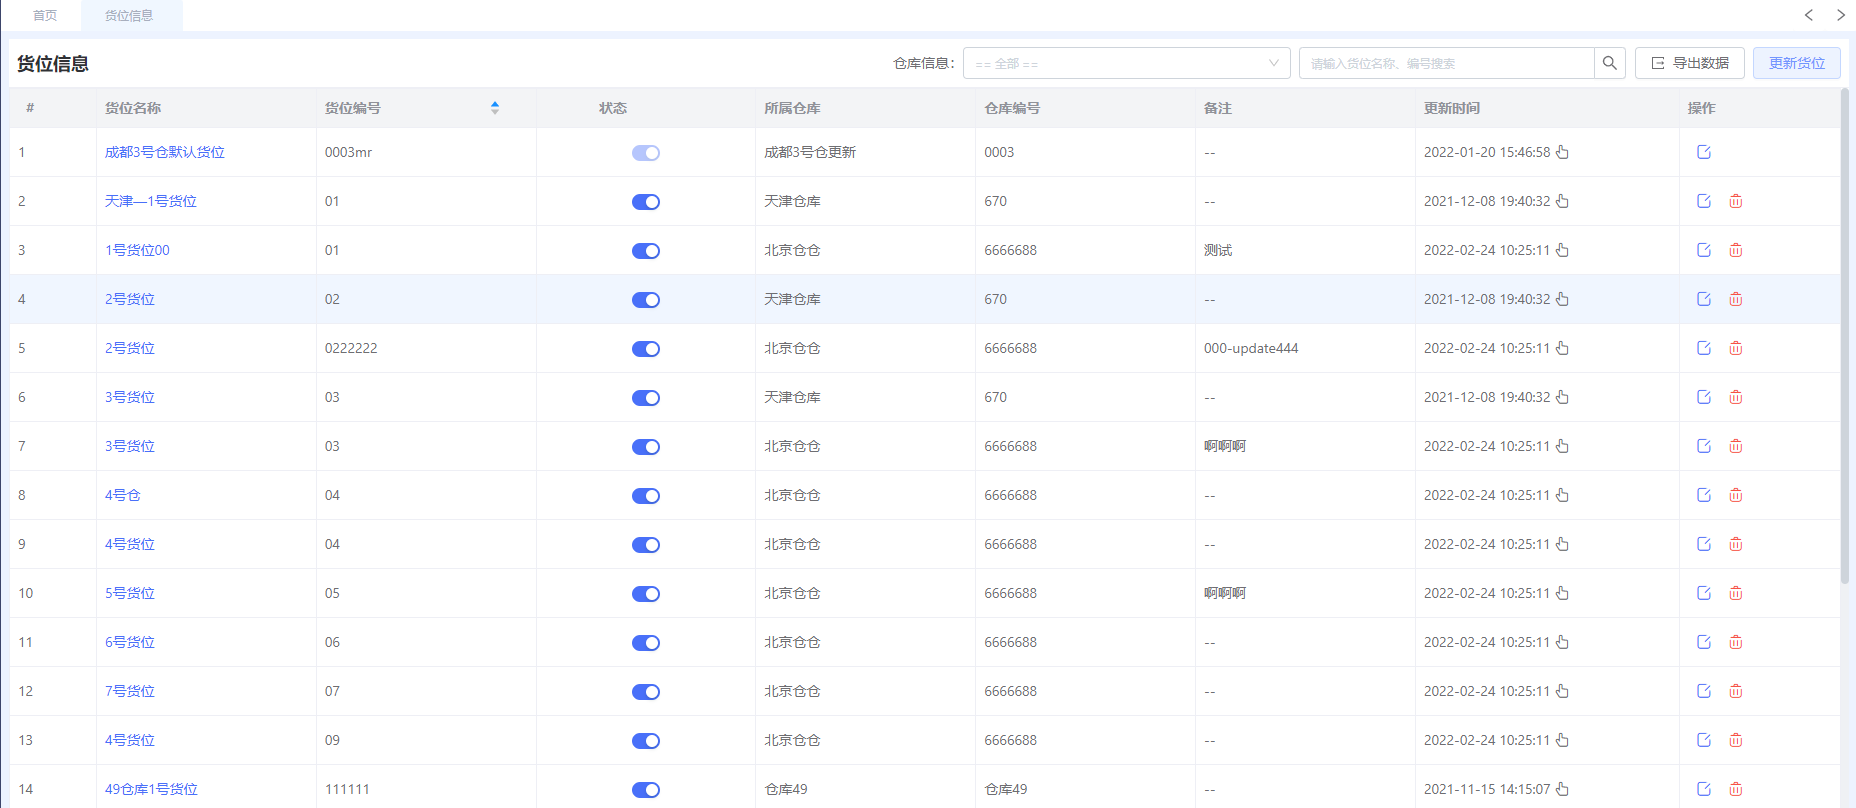Toggle status switch for 成都3号仓默认货位
The height and width of the screenshot is (808, 1856).
tap(646, 153)
